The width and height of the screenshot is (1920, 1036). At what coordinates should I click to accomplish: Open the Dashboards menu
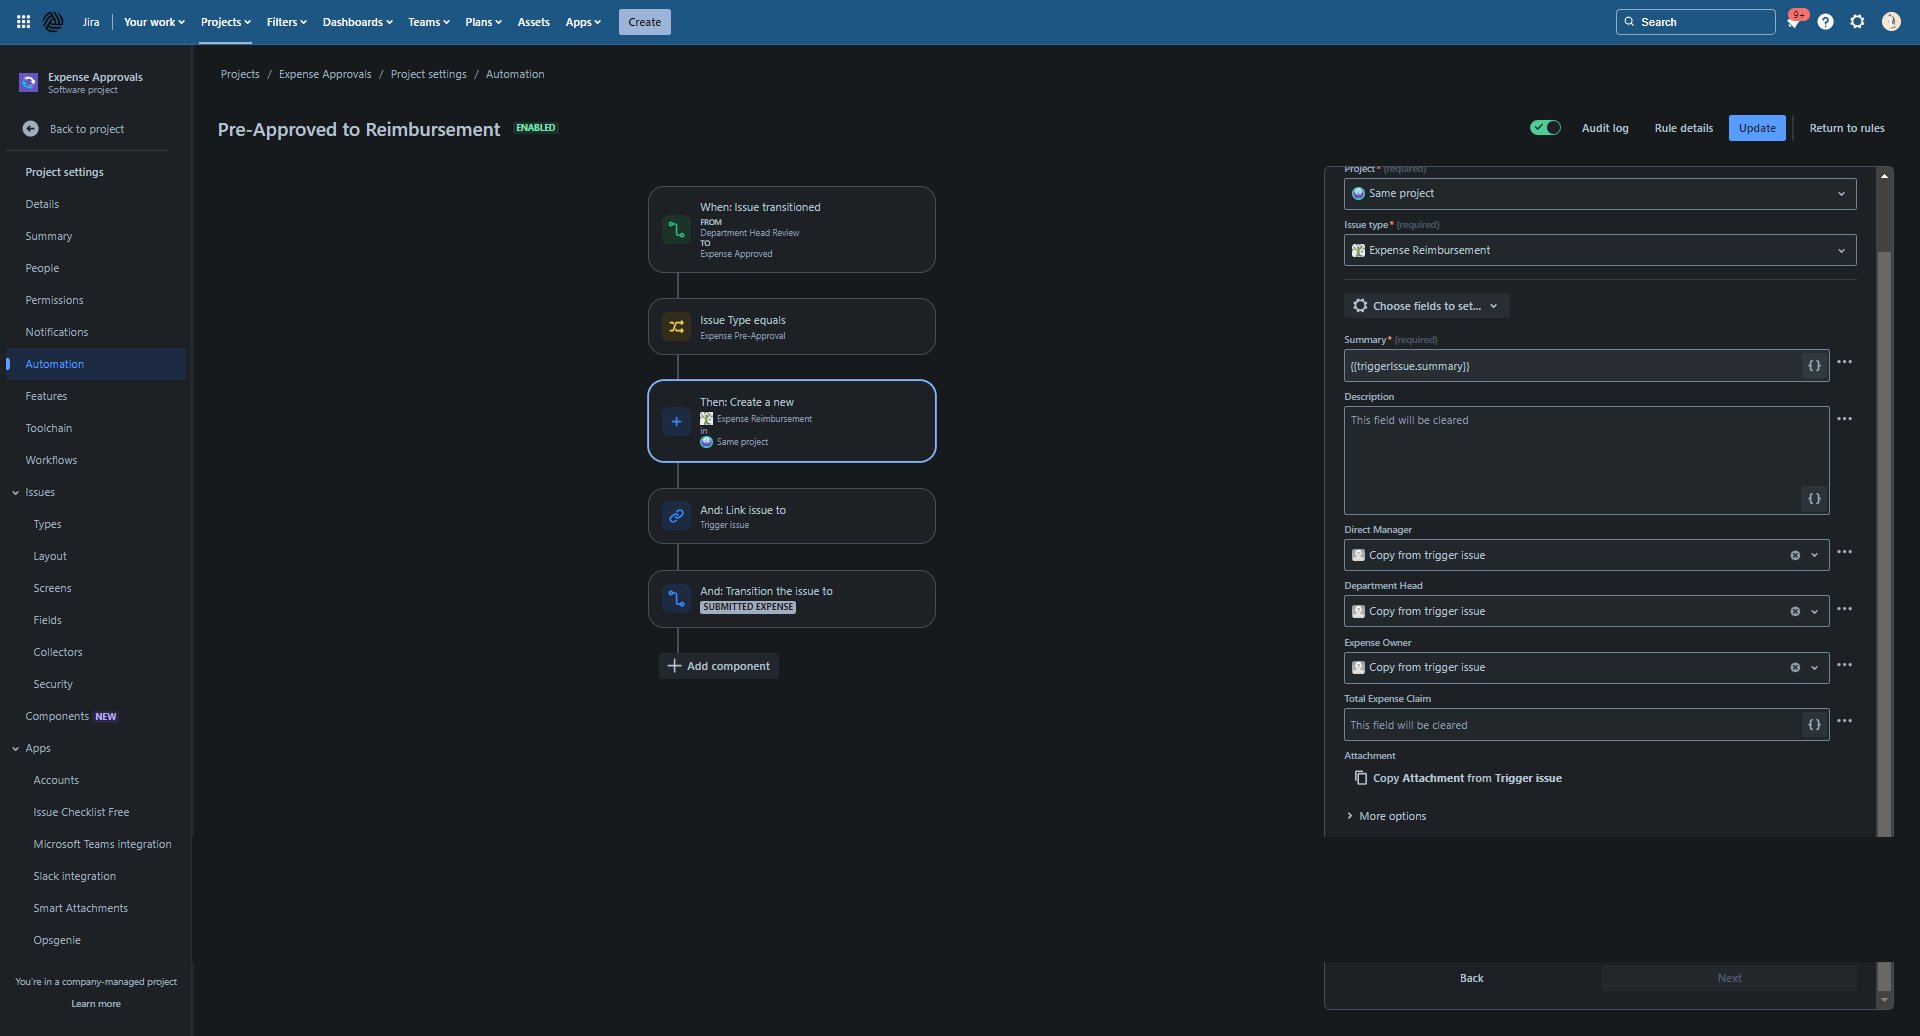click(x=357, y=22)
